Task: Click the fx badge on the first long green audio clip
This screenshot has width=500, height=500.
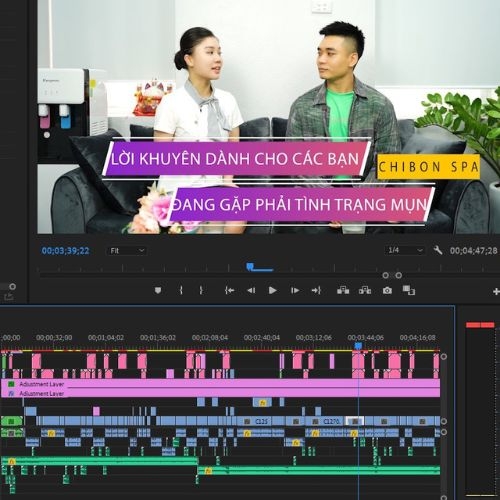Action: pyautogui.click(x=11, y=462)
